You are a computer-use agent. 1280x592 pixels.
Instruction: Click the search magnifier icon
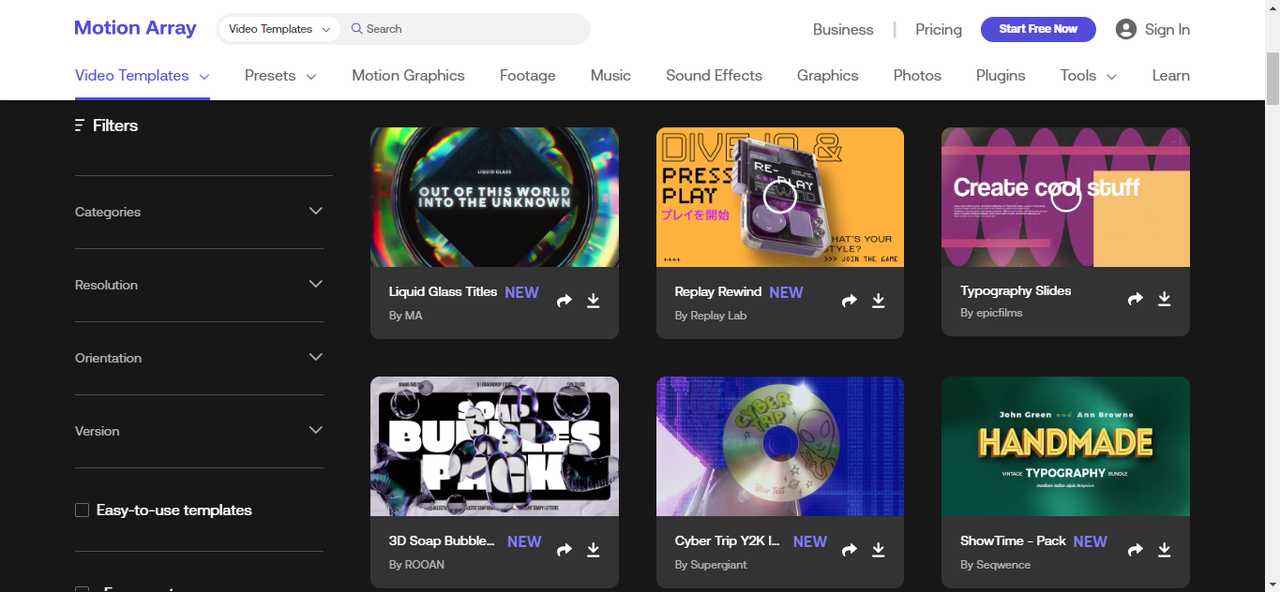pyautogui.click(x=356, y=29)
